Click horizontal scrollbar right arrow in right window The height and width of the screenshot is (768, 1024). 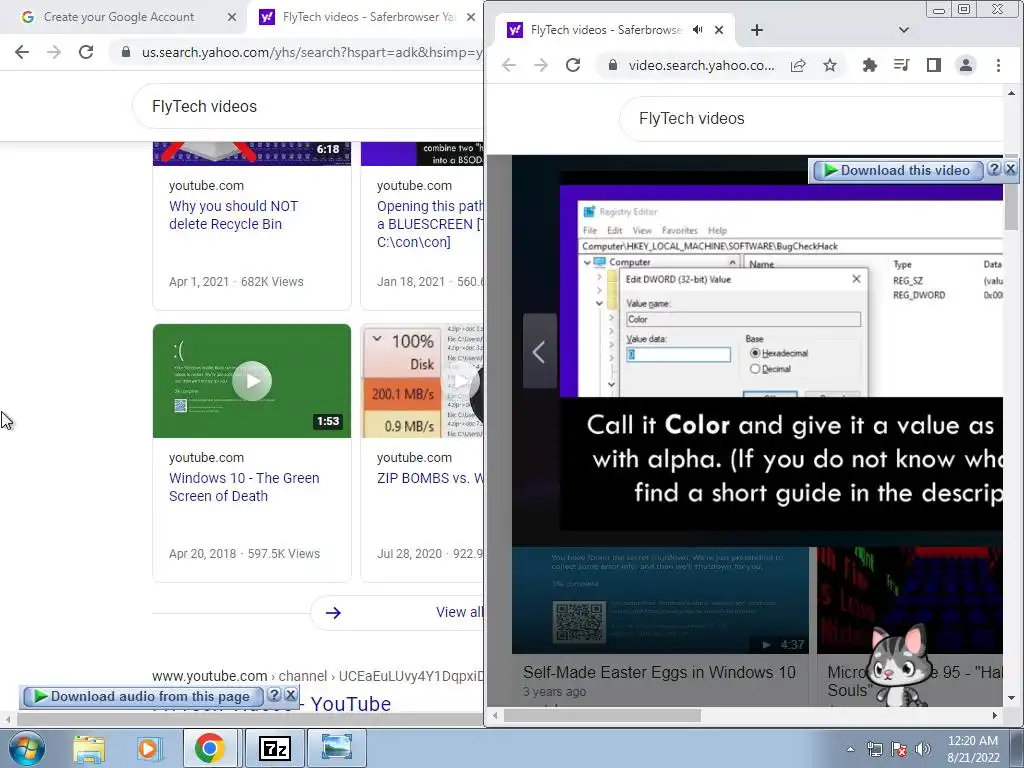click(x=995, y=716)
